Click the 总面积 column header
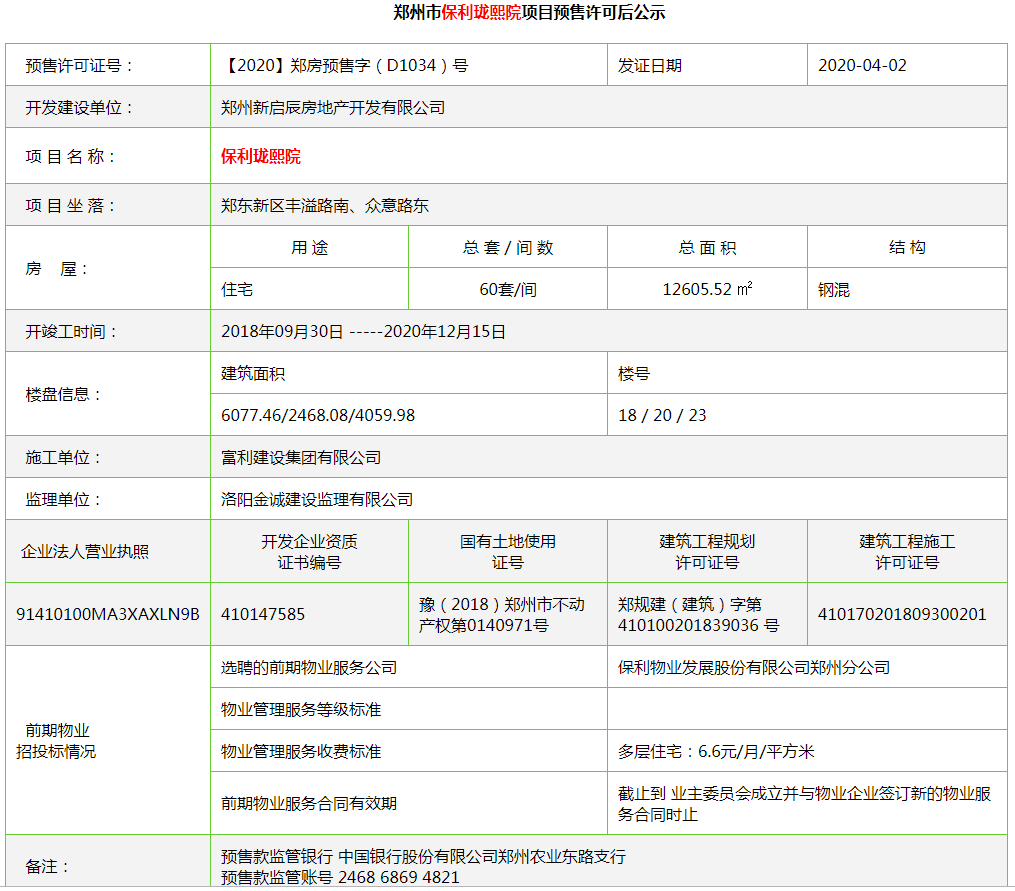The height and width of the screenshot is (891, 1015). pos(707,247)
